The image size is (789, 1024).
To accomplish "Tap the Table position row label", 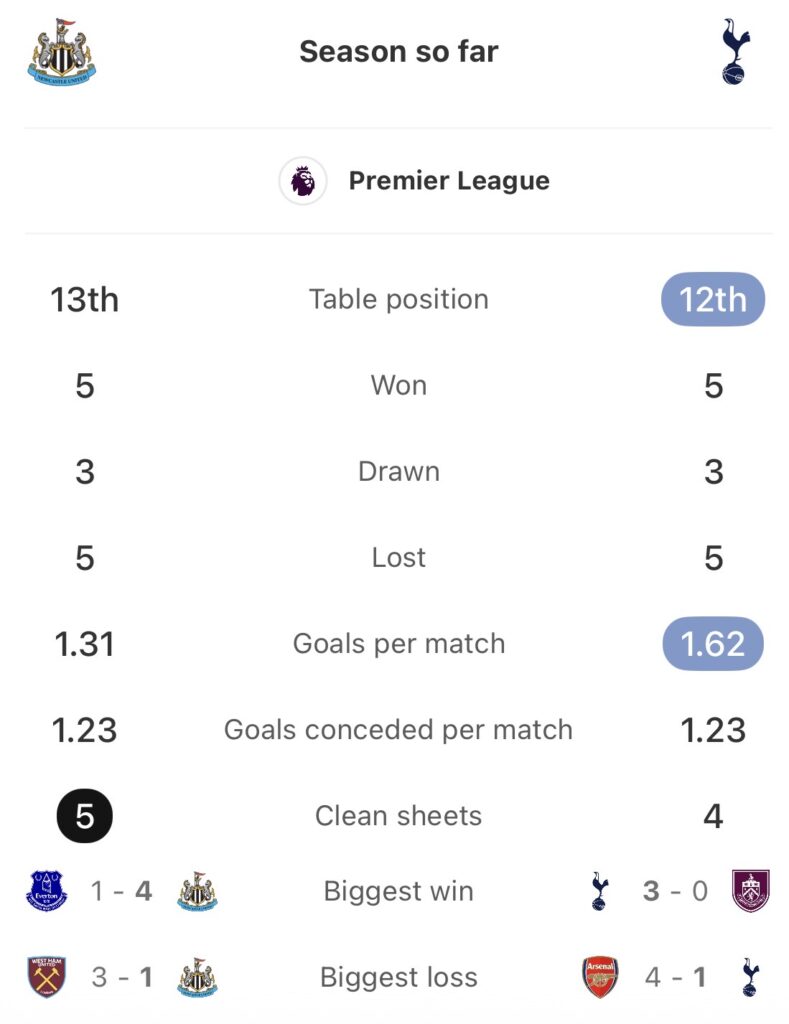I will [398, 299].
